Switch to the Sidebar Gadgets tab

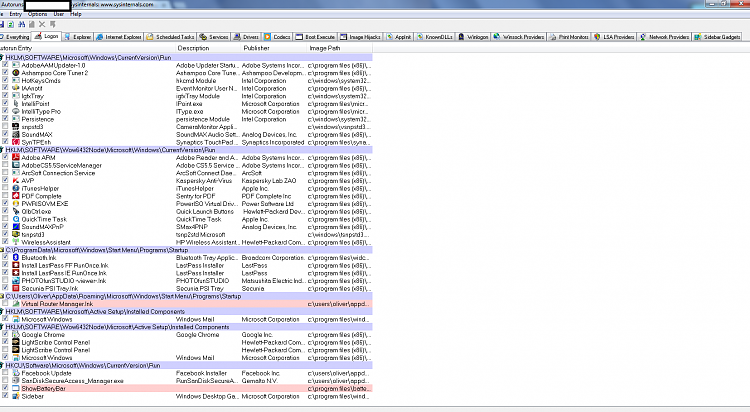[x=717, y=37]
